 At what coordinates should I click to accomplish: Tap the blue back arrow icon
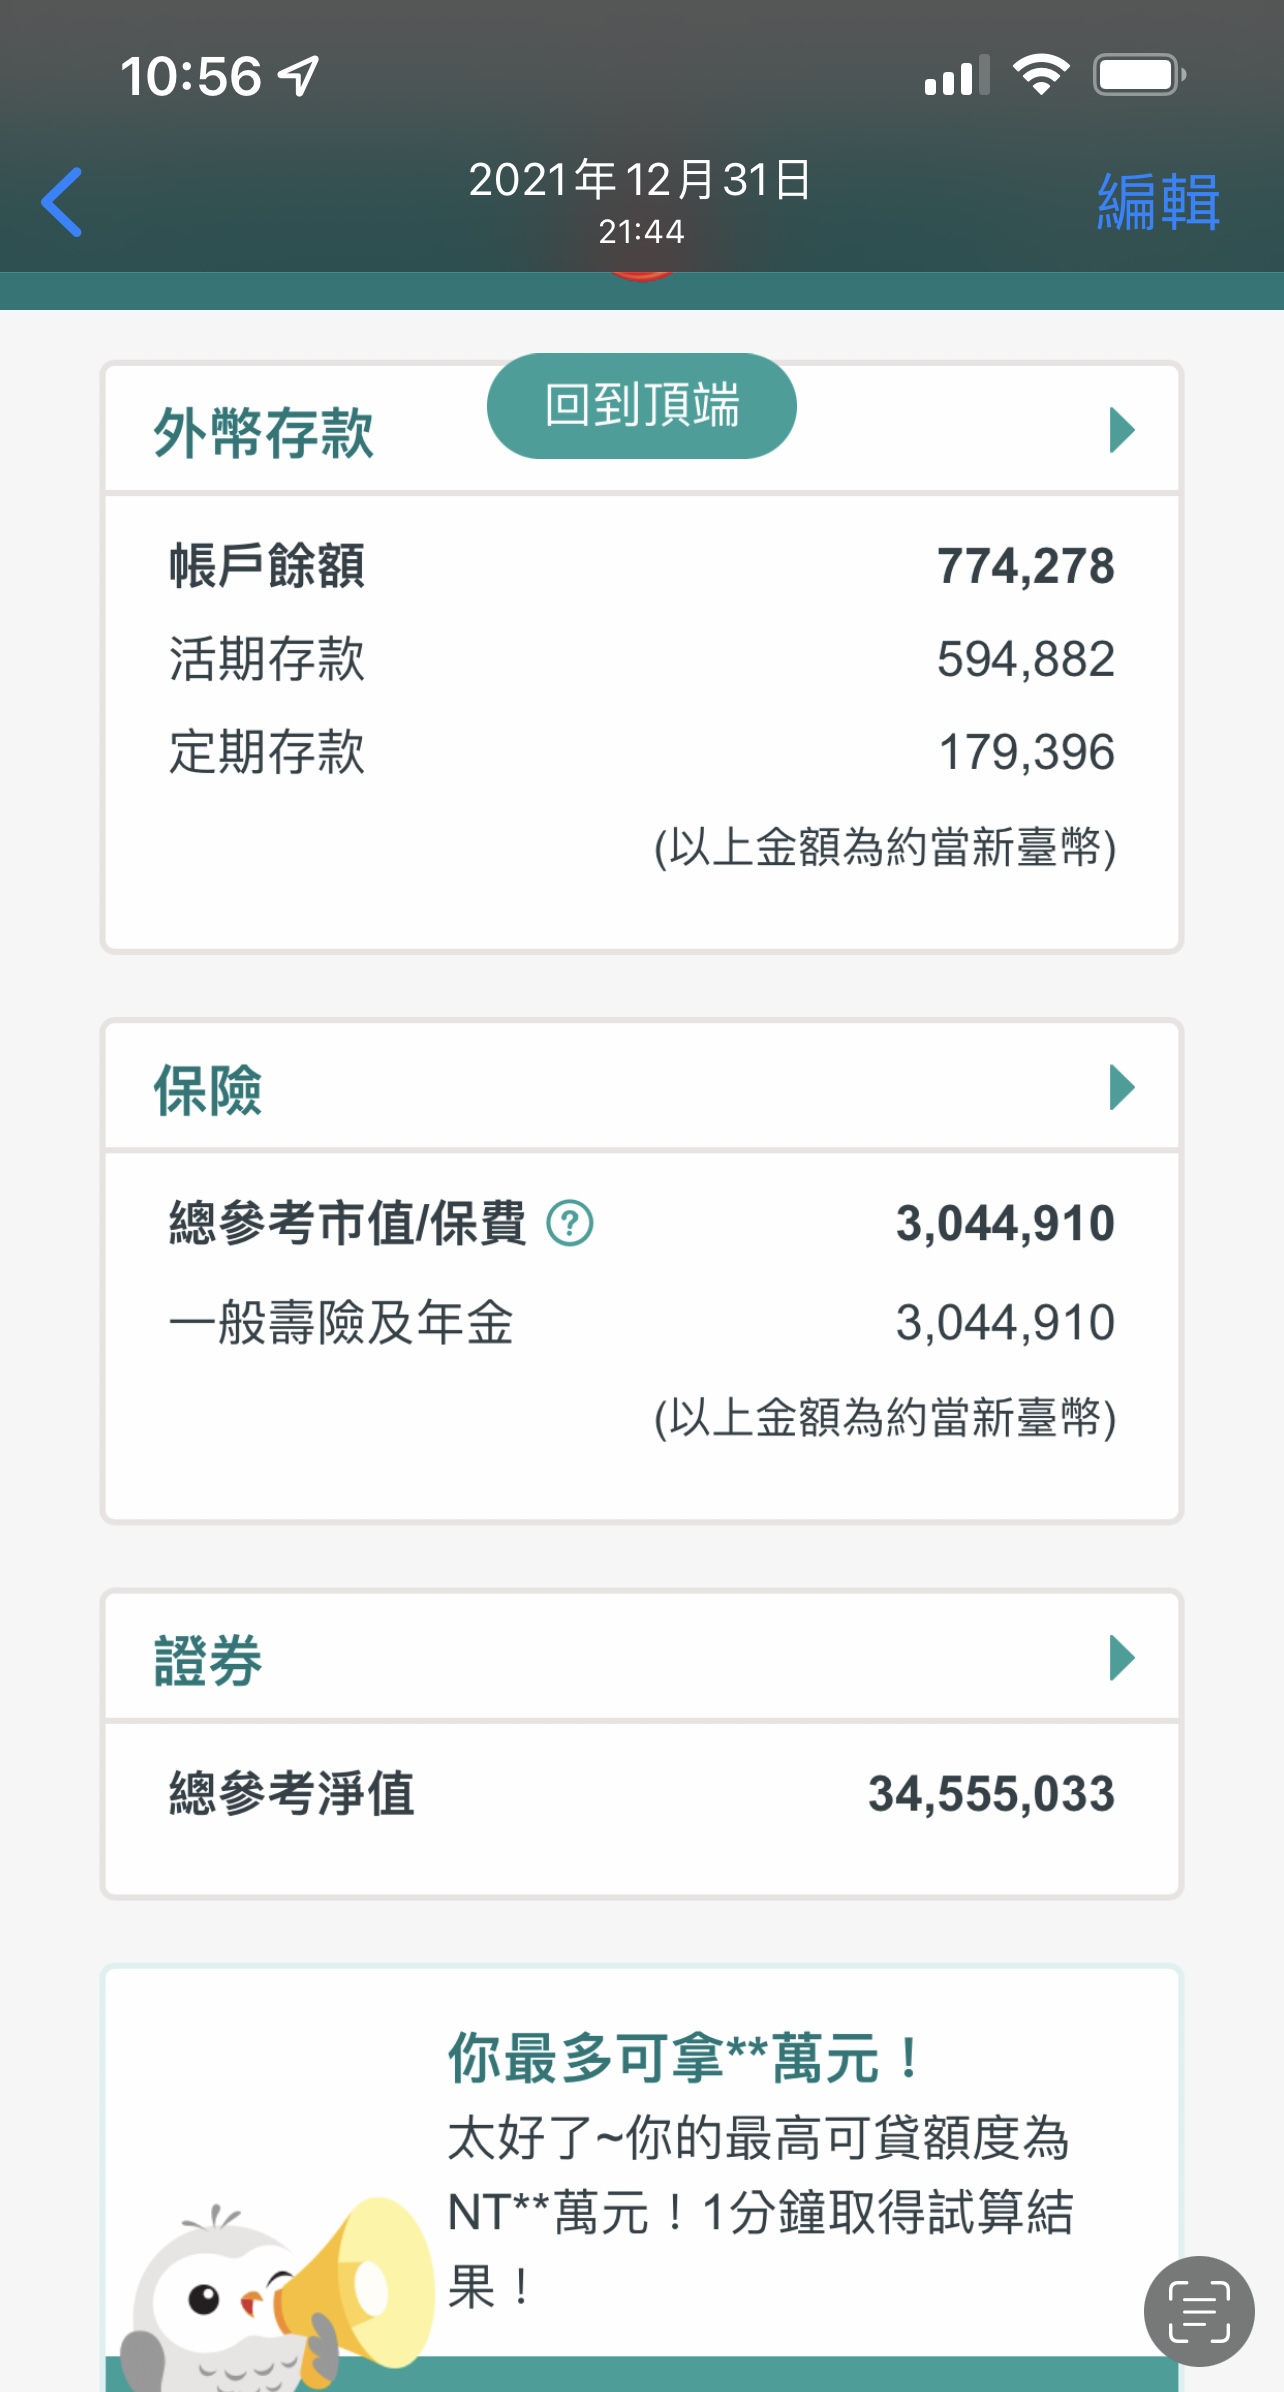(x=62, y=202)
